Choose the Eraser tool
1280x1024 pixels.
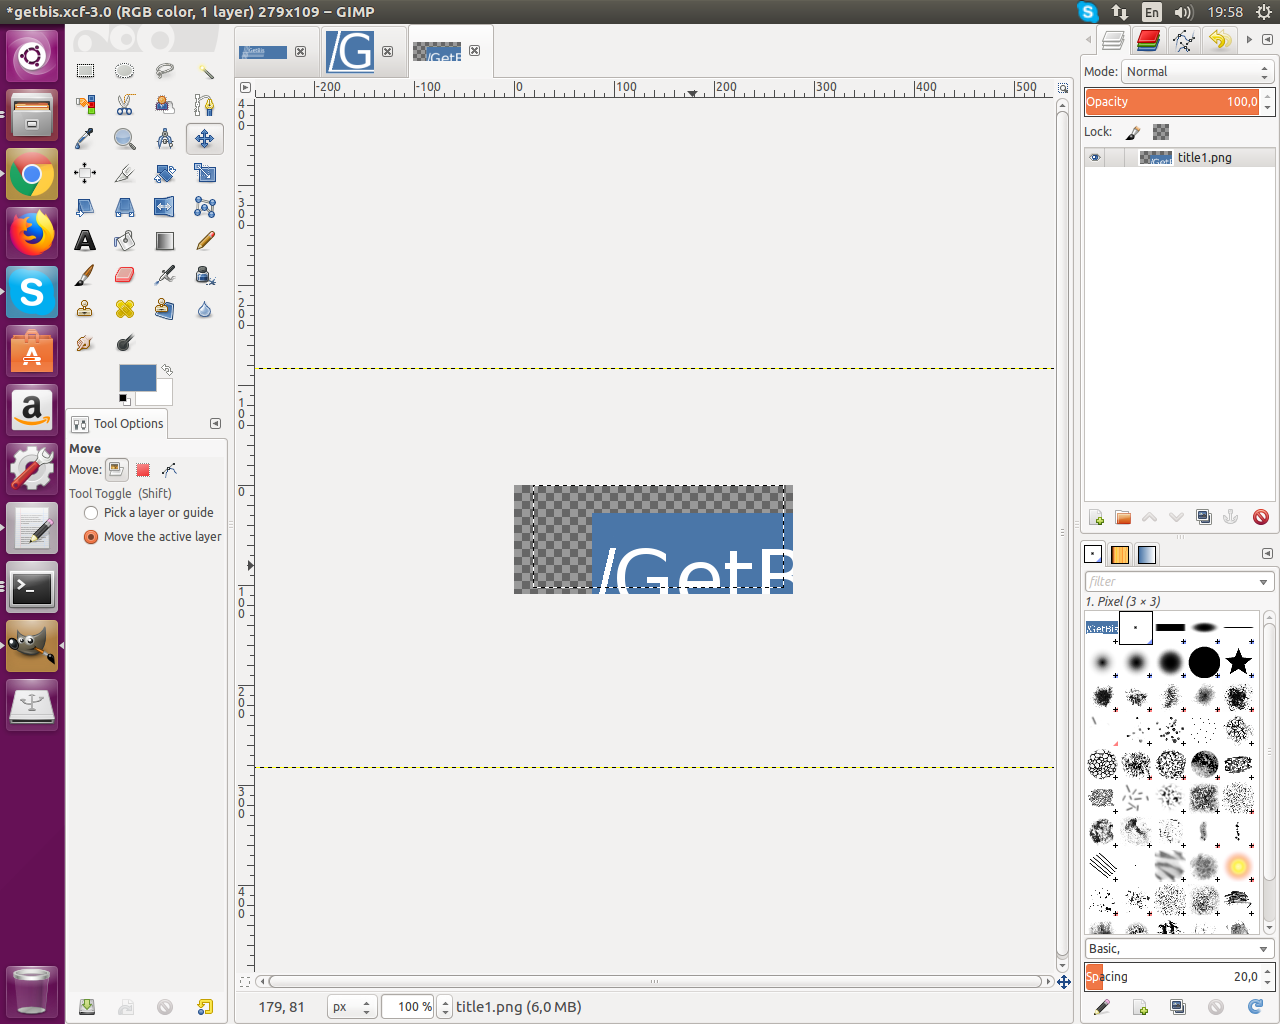[x=124, y=275]
